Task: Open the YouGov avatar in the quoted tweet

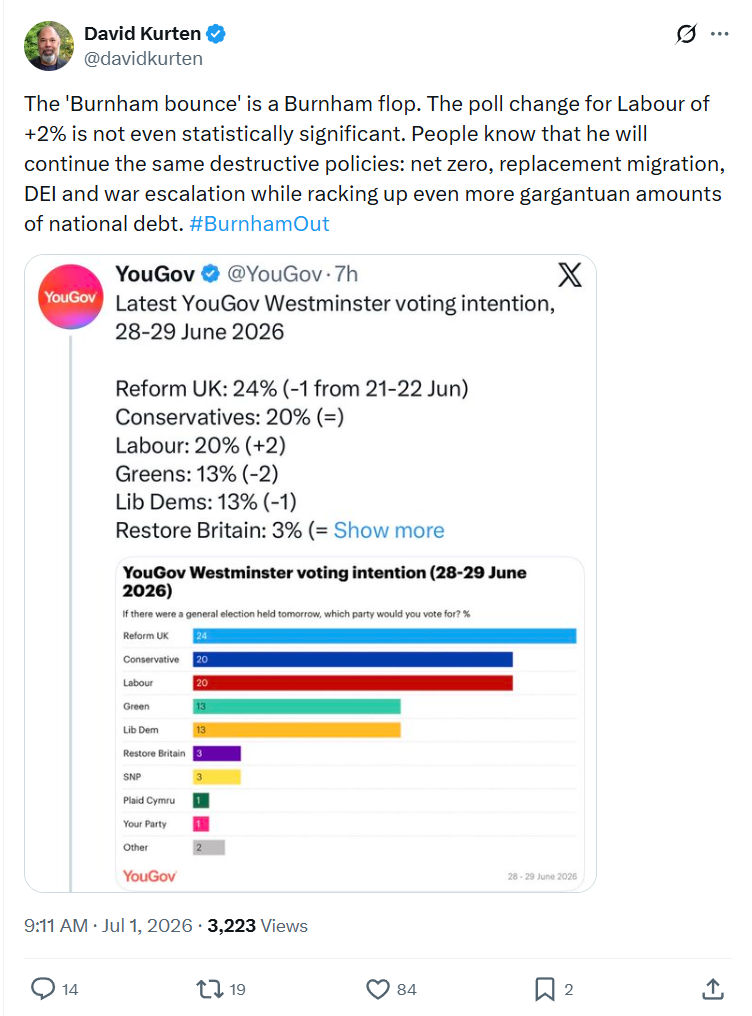Action: [x=71, y=297]
